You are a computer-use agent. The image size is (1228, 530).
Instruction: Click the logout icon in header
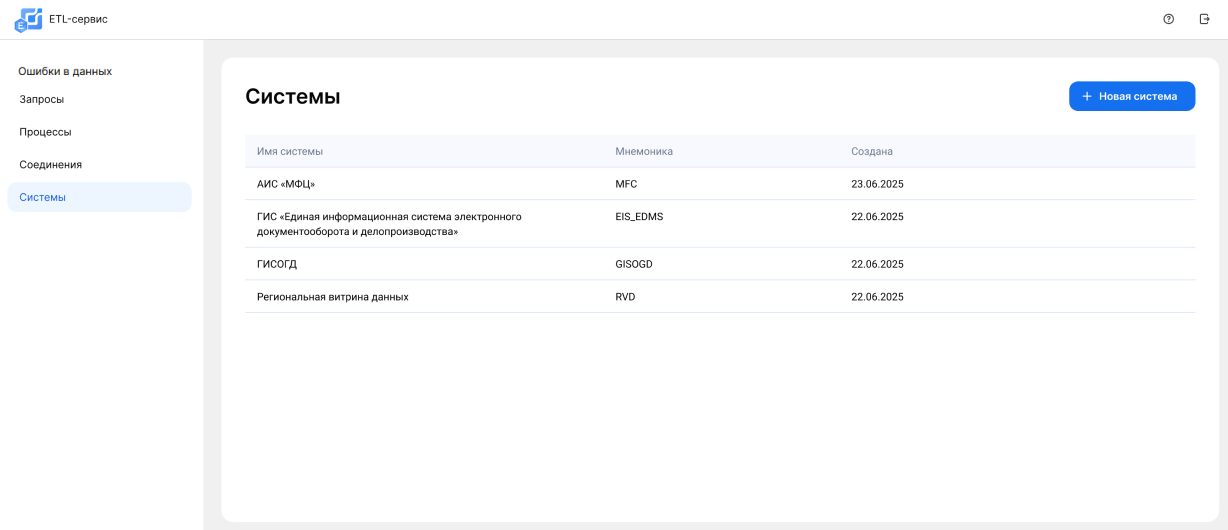click(x=1204, y=19)
